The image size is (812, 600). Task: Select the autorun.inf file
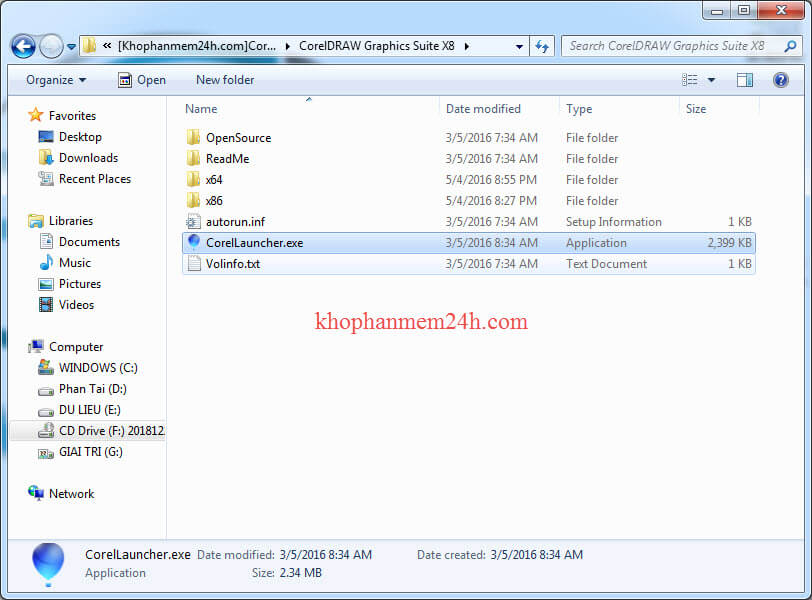[235, 222]
